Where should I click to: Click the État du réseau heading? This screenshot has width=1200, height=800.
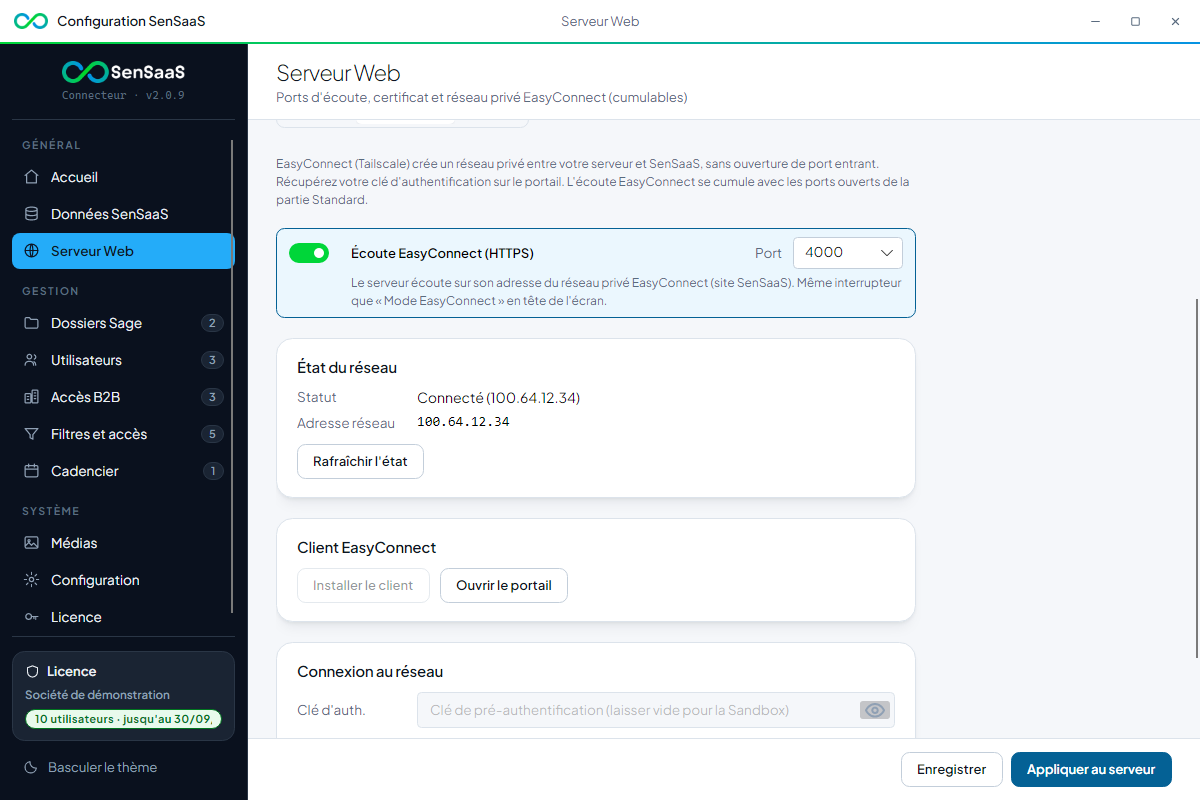(x=347, y=368)
